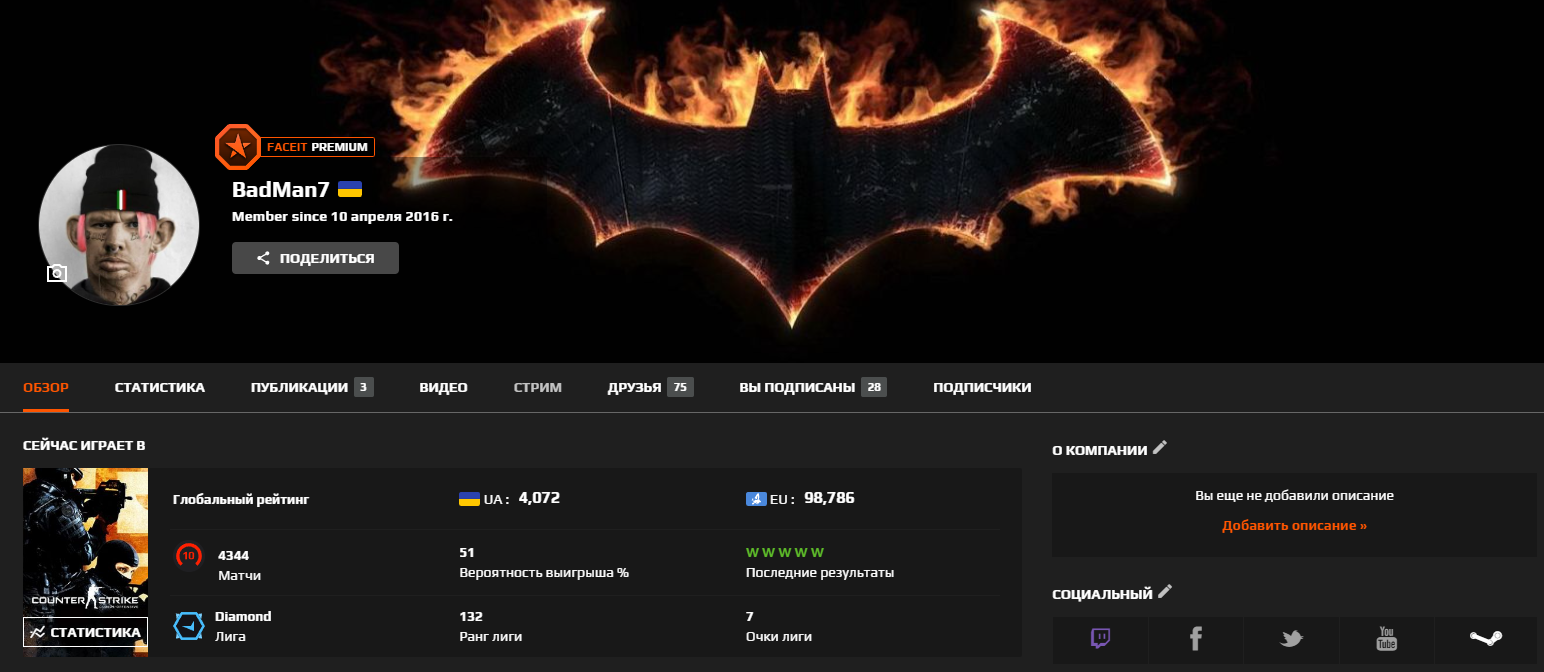Click the 75 badge on Друзья

tap(680, 387)
